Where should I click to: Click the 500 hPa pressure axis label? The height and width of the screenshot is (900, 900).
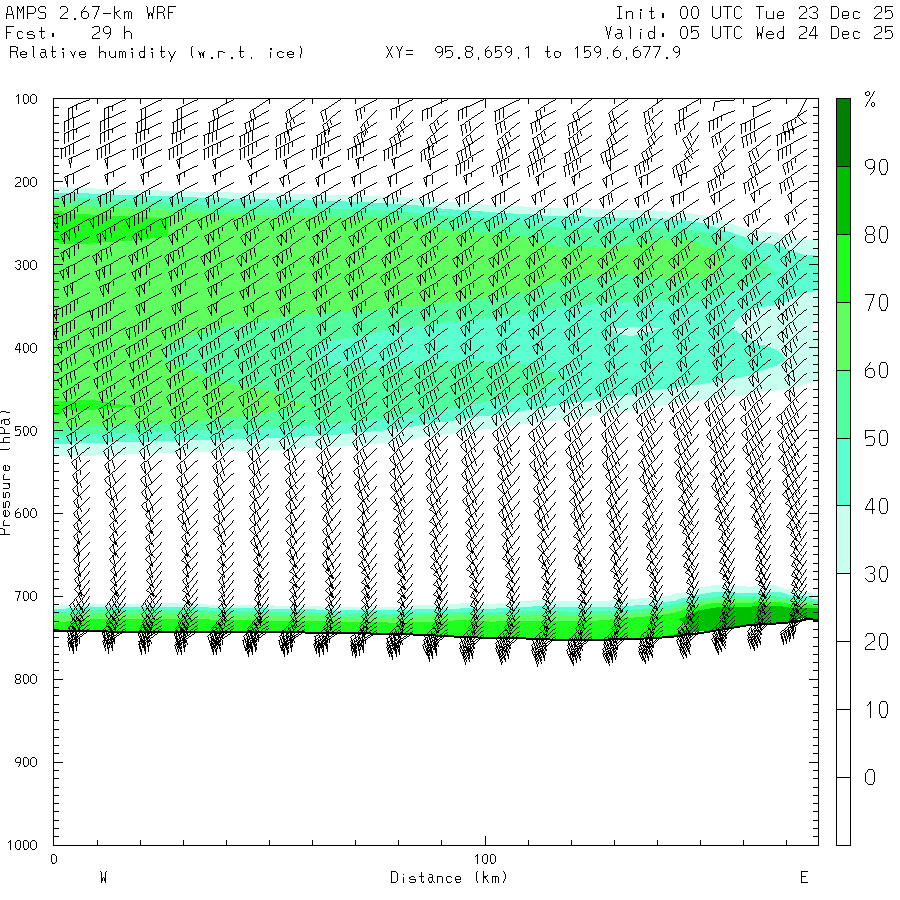click(26, 431)
